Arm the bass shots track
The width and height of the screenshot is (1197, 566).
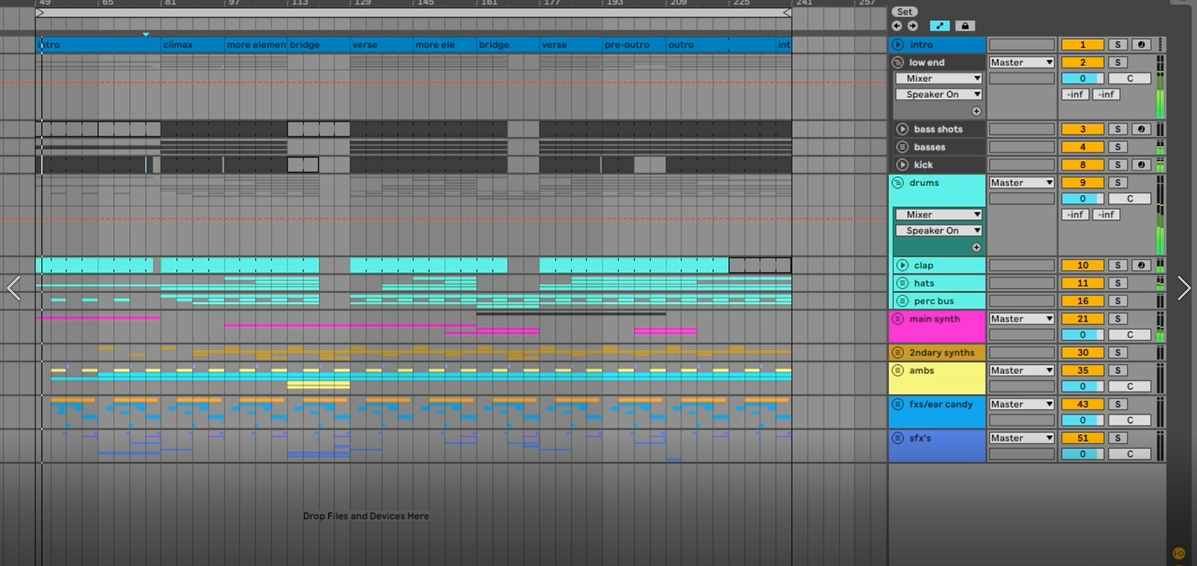(x=1141, y=129)
